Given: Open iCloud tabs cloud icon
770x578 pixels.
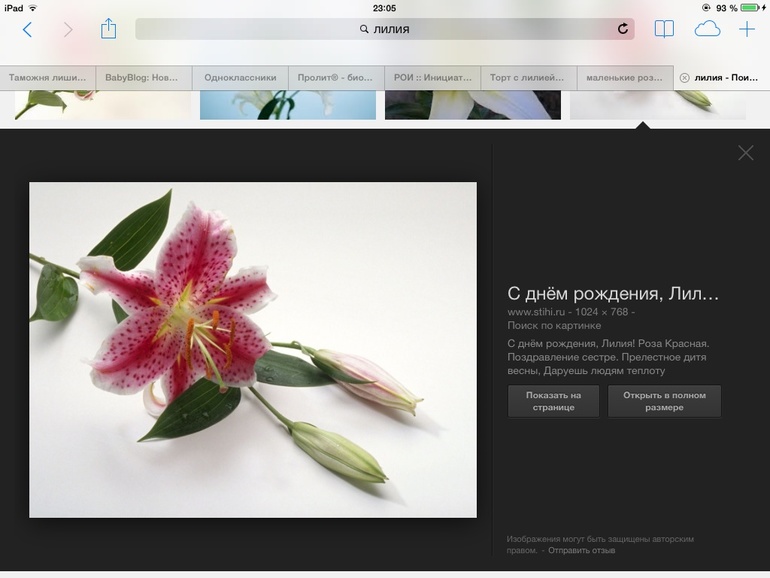Looking at the screenshot, I should pyautogui.click(x=707, y=29).
